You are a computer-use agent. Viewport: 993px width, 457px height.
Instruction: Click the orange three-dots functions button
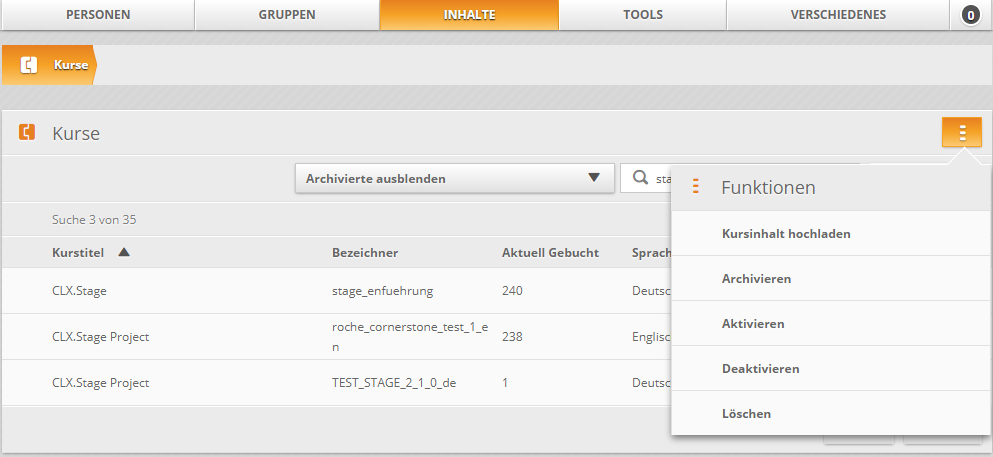tap(961, 133)
